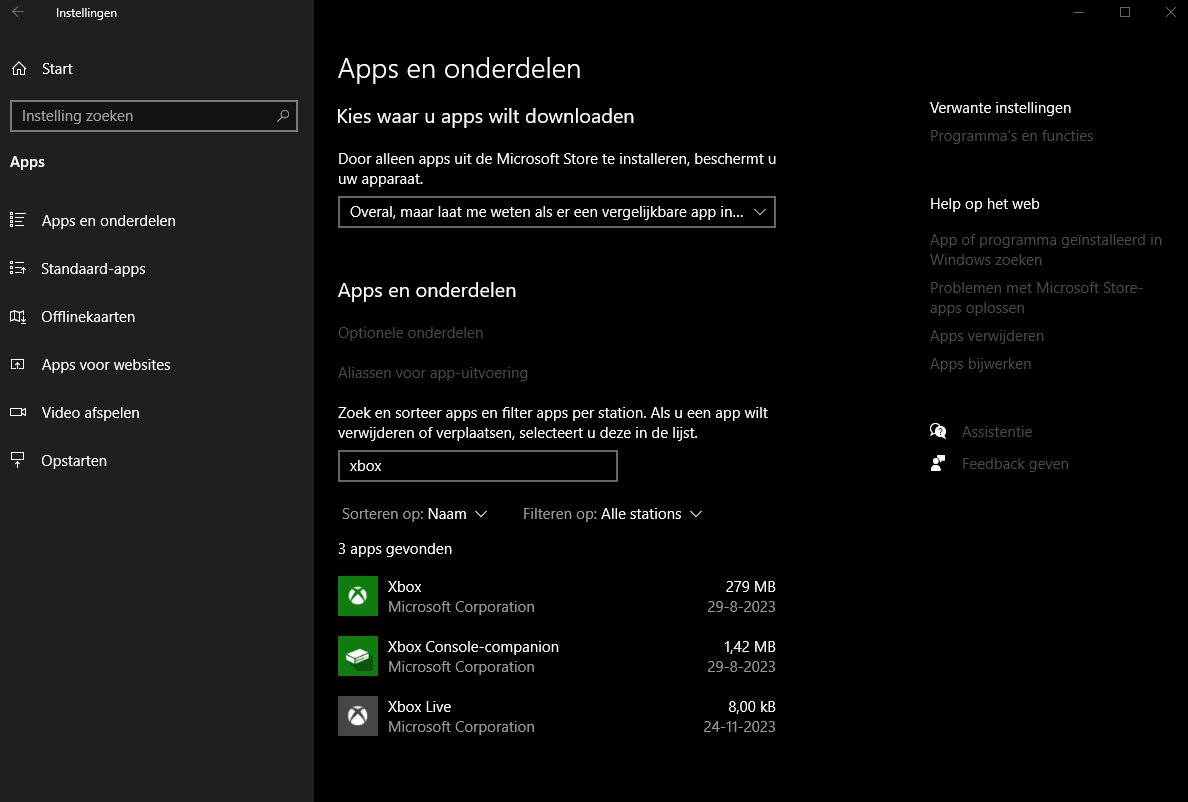Click the Xbox Console-companion app icon
Screen dimensions: 1188x802
point(357,656)
